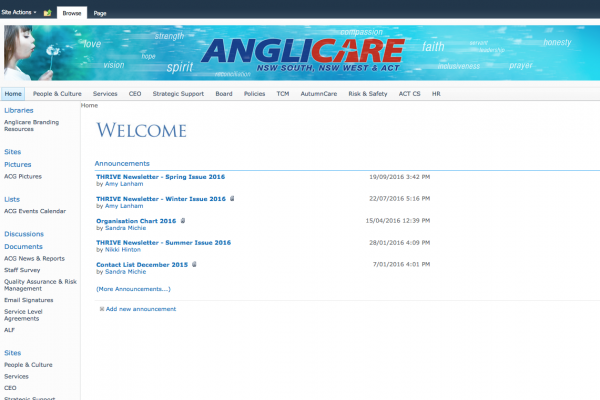Select the Home navigation tab
The width and height of the screenshot is (600, 400).
(x=13, y=94)
